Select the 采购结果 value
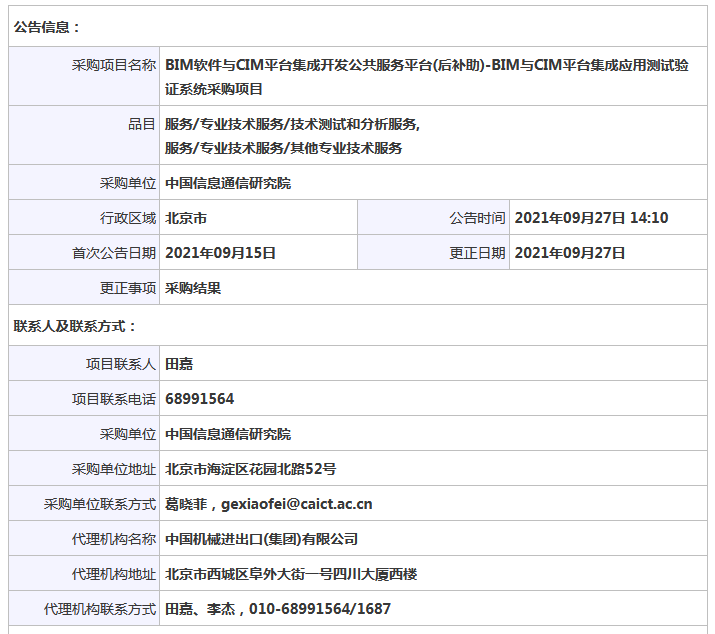715x634 pixels. [x=193, y=288]
